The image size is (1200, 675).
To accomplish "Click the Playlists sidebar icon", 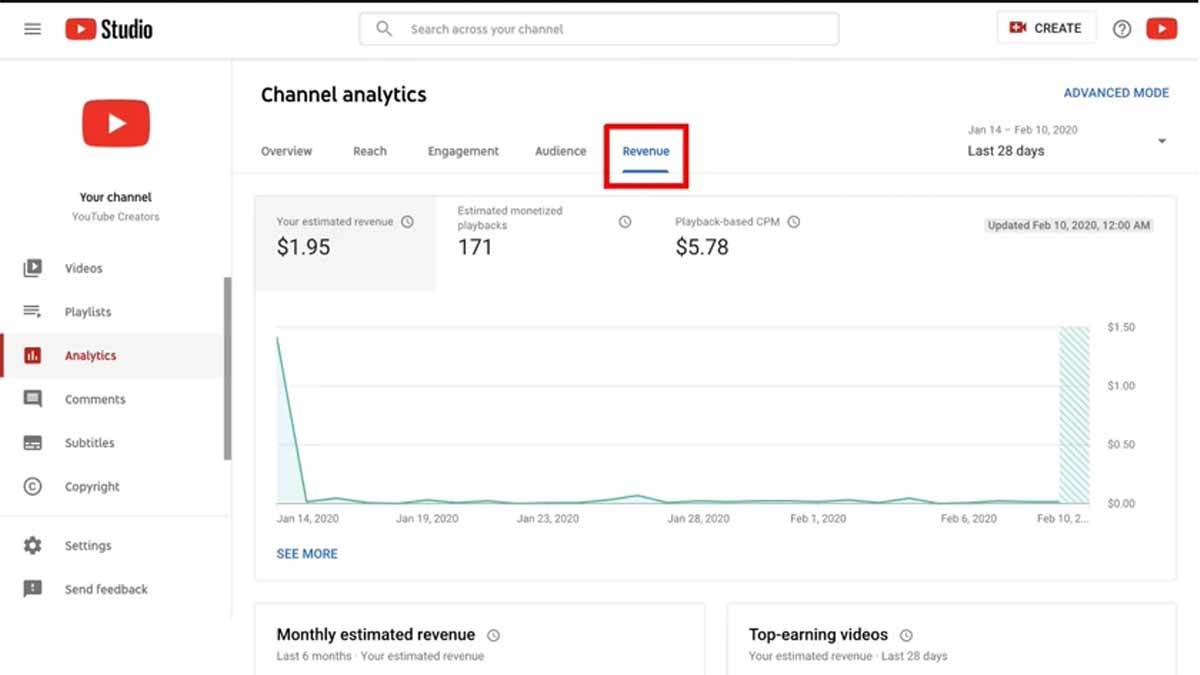I will tap(33, 312).
